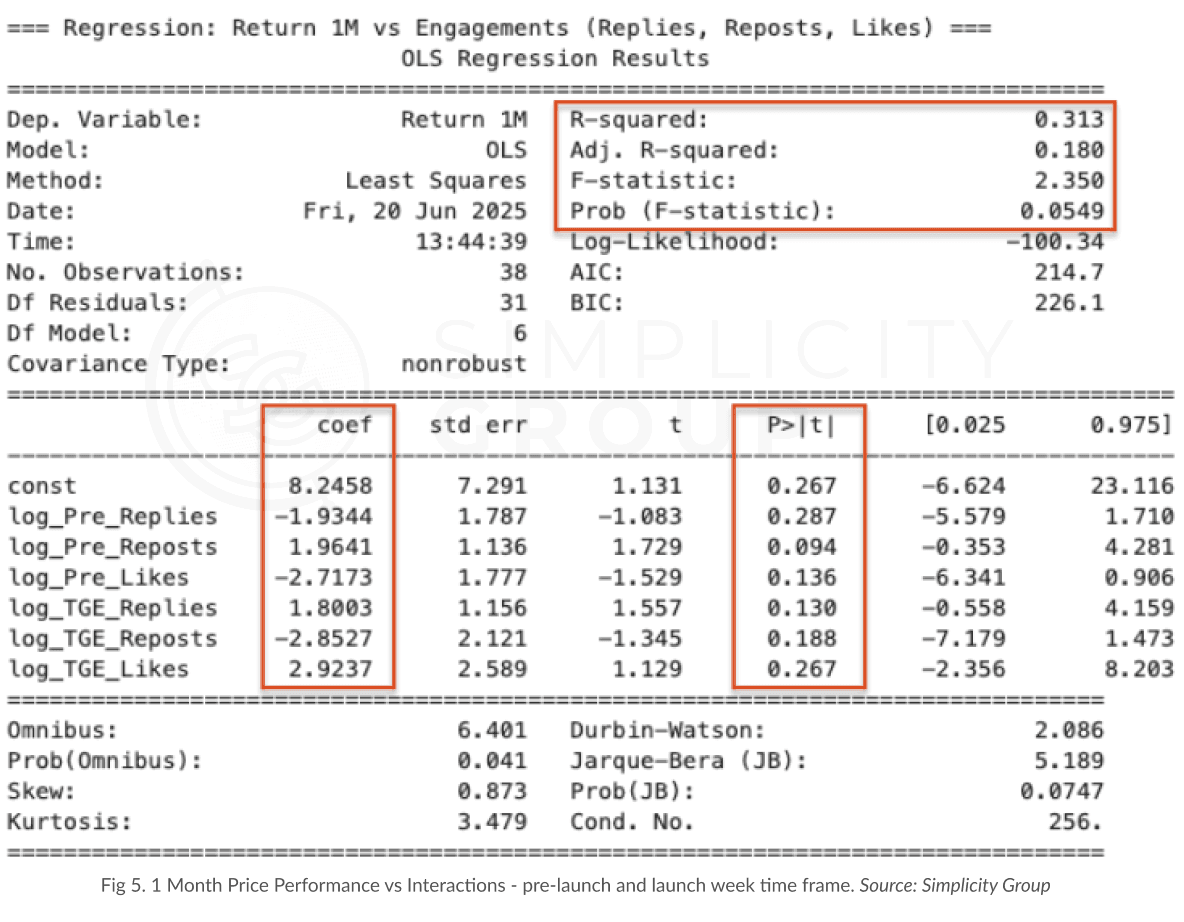
Task: Select the Durbin-Watson value 2.086
Action: (x=1068, y=730)
